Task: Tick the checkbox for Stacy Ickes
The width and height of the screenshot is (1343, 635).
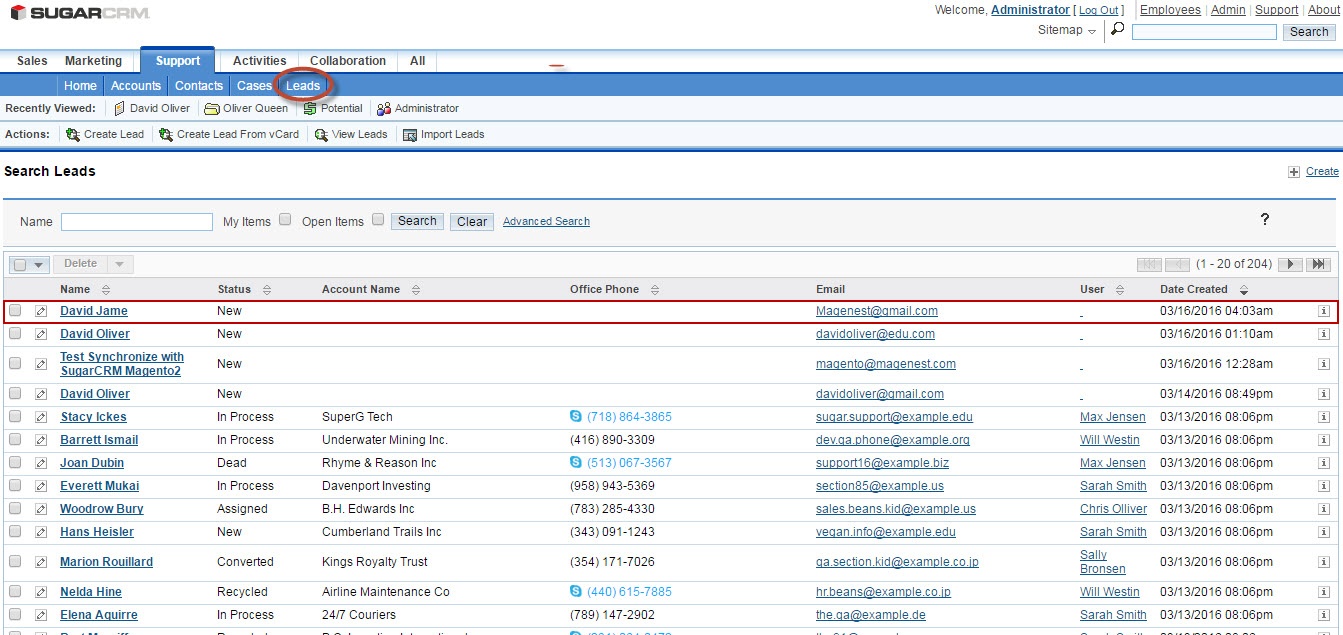Action: pos(15,416)
